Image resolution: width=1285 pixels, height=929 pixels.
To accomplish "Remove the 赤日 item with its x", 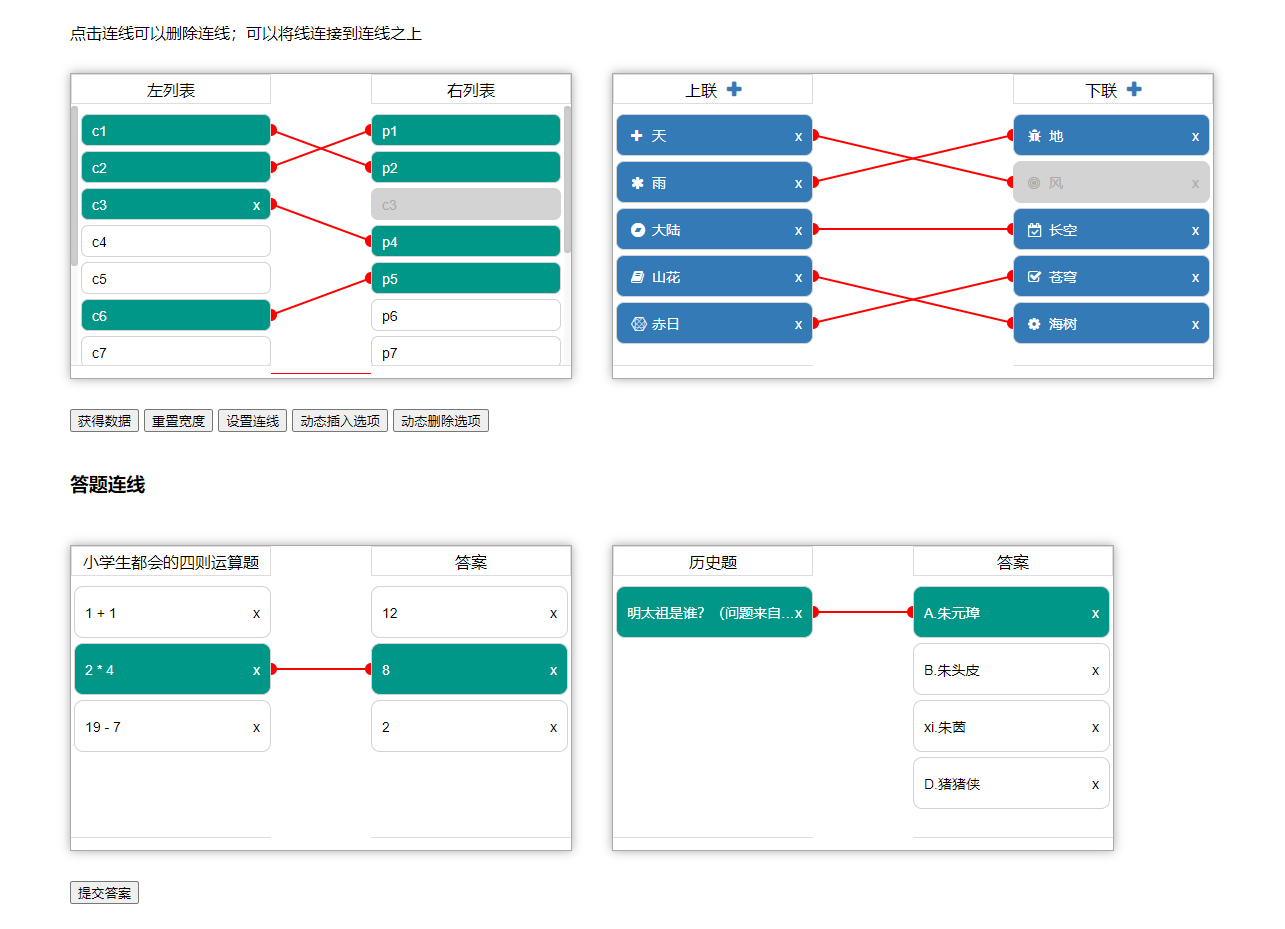I will (798, 324).
